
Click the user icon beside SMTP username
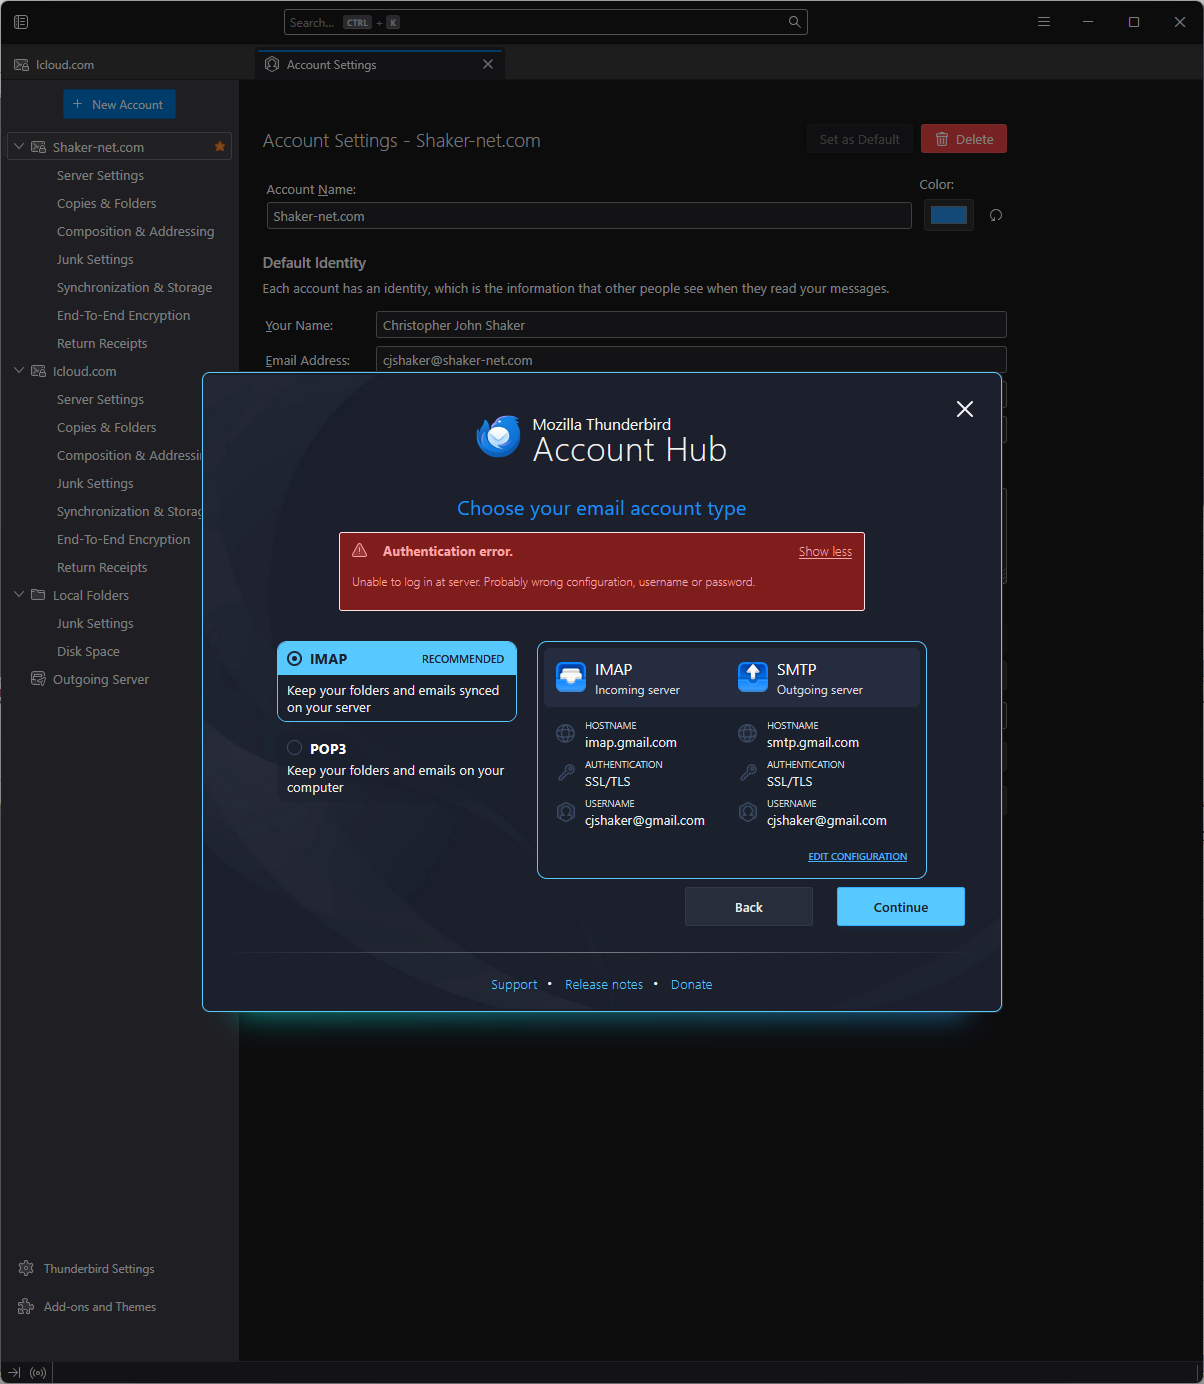pyautogui.click(x=748, y=812)
